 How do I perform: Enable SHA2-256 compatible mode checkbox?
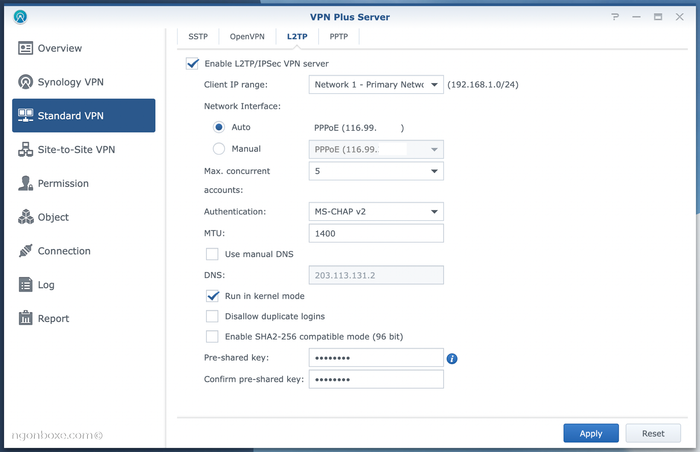pyautogui.click(x=212, y=336)
